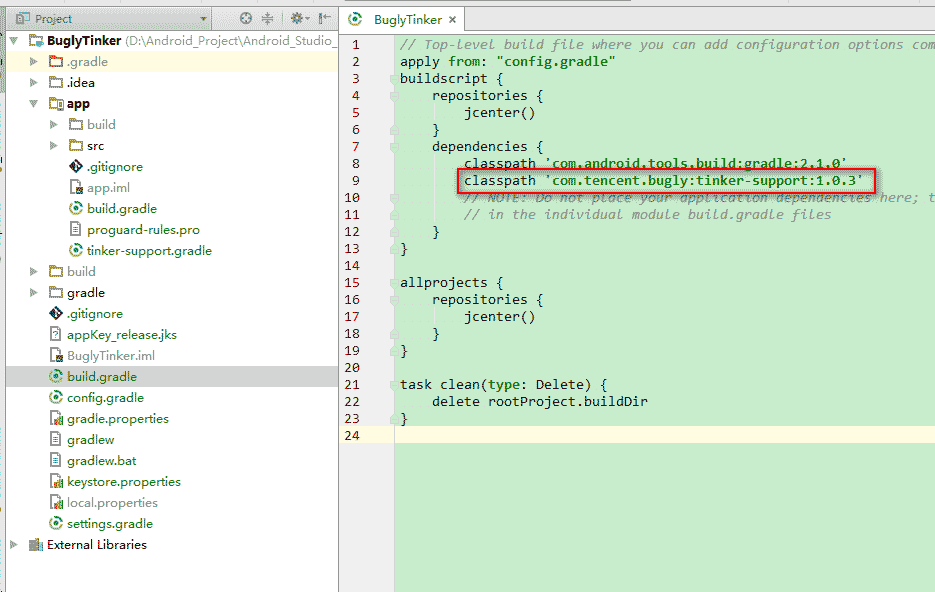
Task: Open settings.gradle file name
Action: 110,524
